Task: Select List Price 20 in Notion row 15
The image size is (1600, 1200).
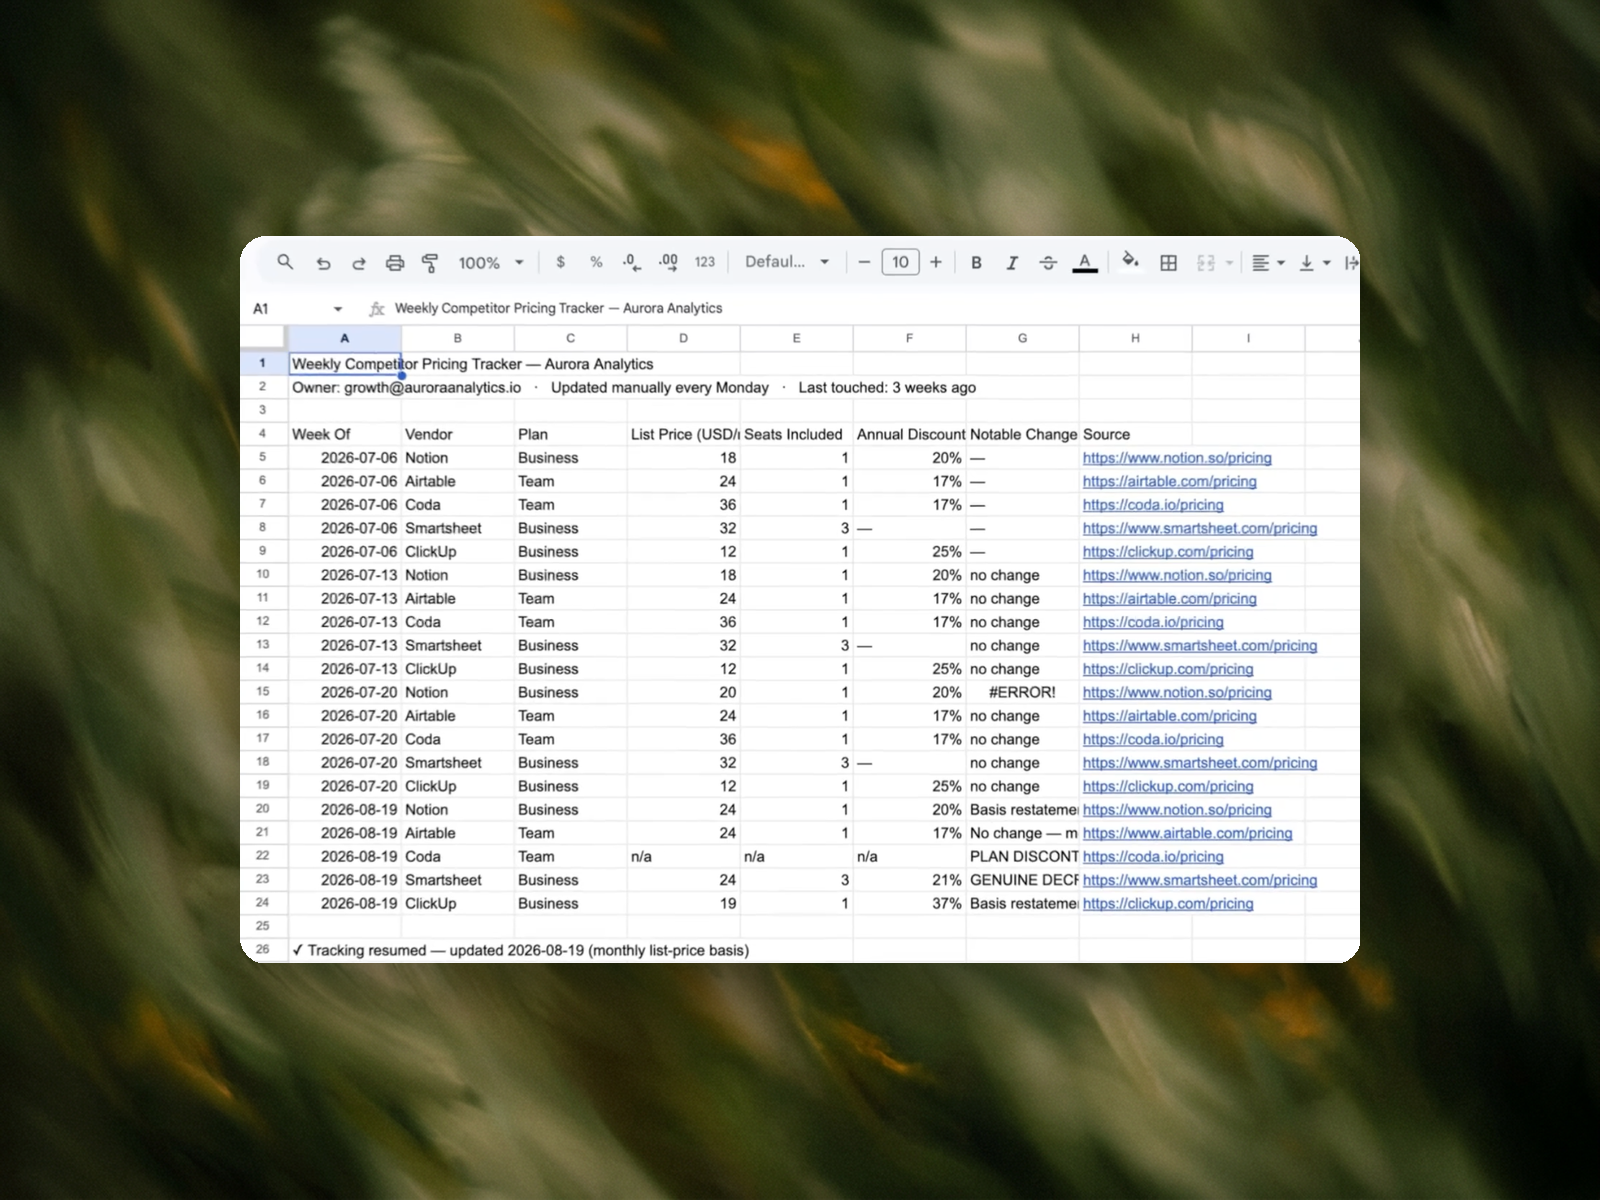Action: pos(684,692)
